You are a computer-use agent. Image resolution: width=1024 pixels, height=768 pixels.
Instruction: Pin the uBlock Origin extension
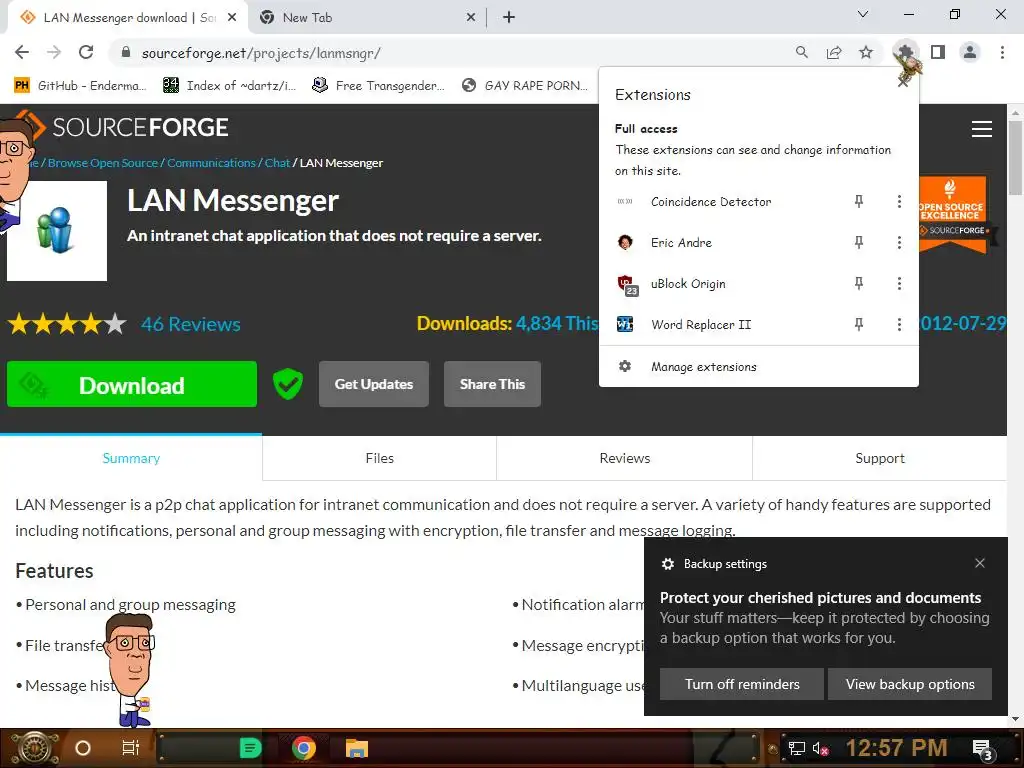click(x=859, y=283)
